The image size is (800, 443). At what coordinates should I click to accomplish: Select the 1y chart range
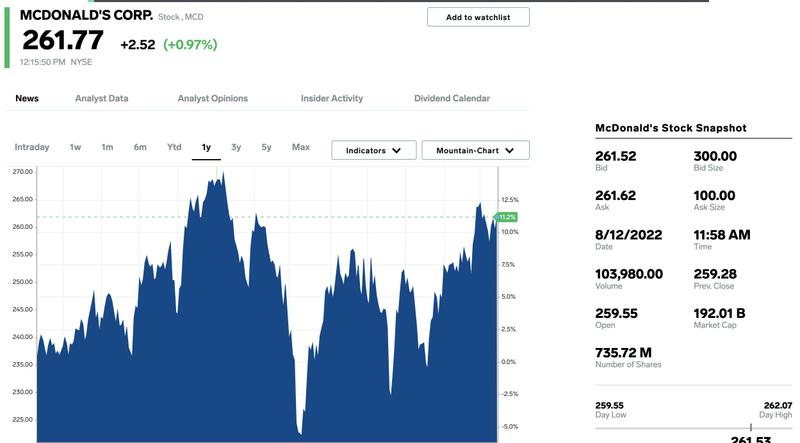[206, 147]
